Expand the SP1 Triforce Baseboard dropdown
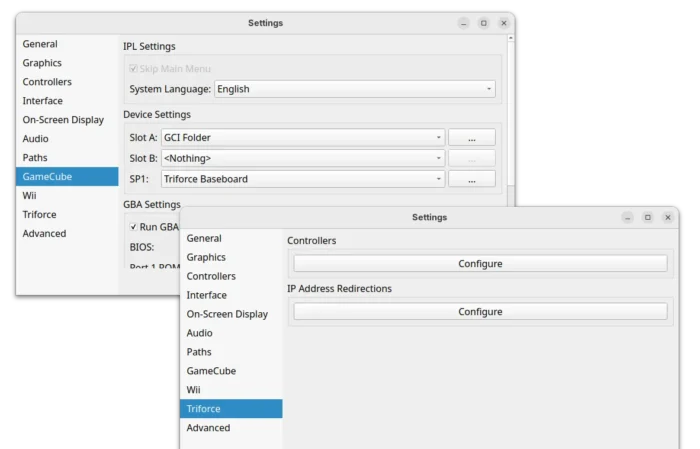 (x=302, y=179)
